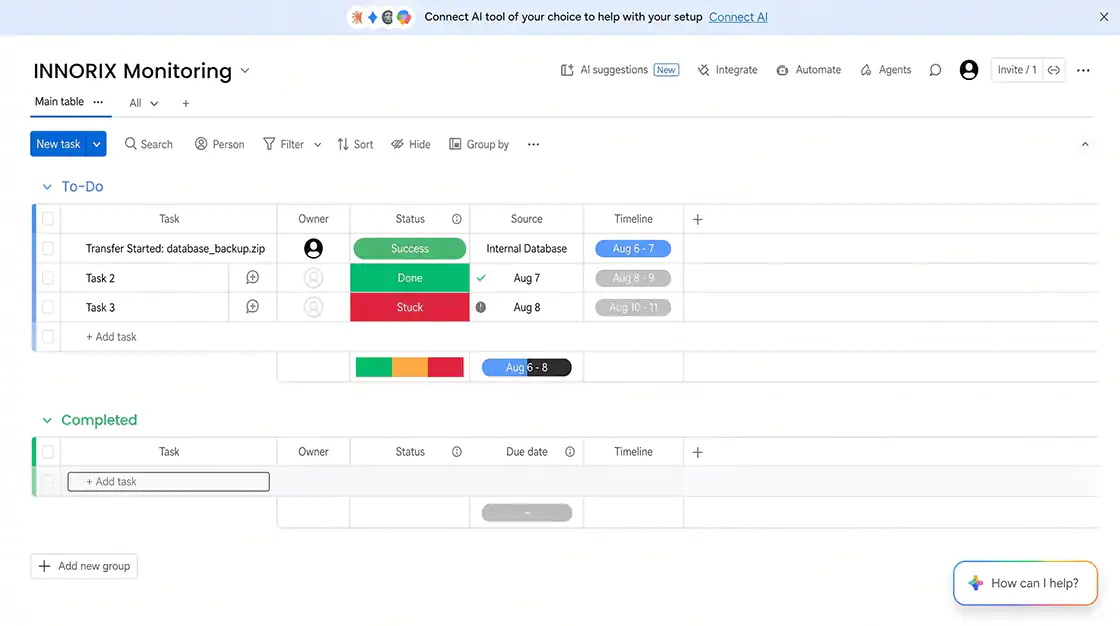Collapse the board header chevron
Screen dimensions: 1120x626
[1085, 144]
